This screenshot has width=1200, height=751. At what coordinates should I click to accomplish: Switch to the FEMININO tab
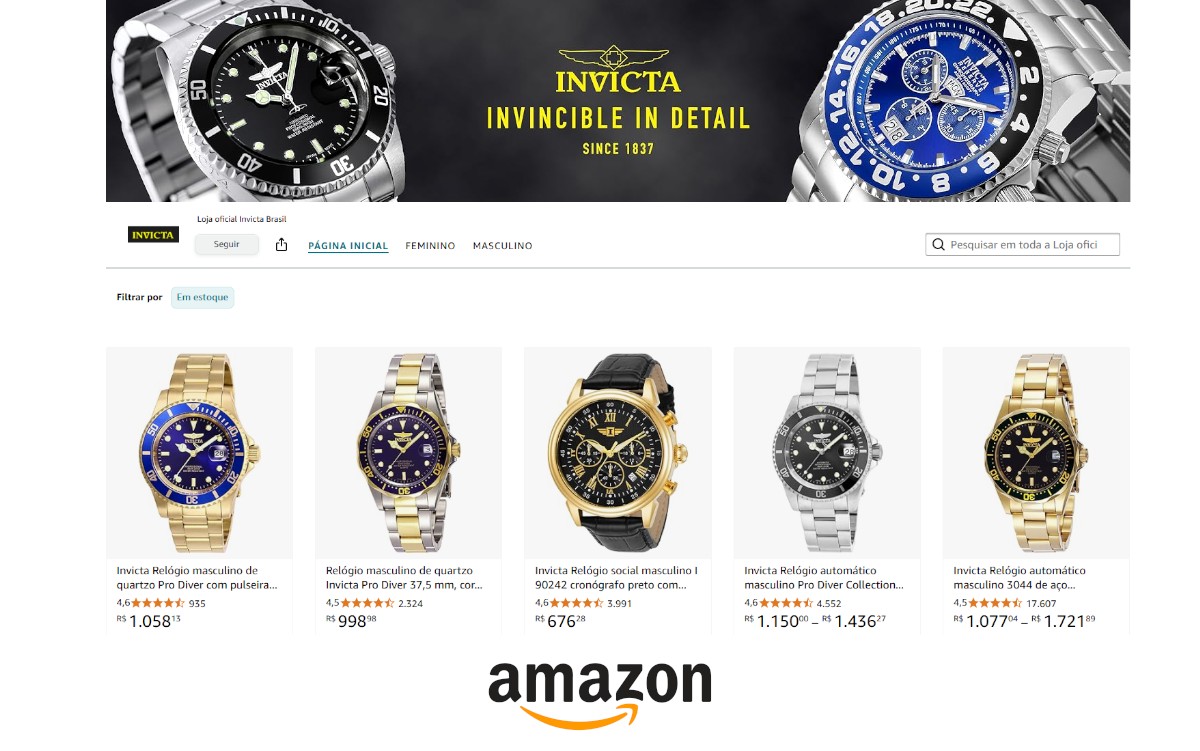click(x=430, y=246)
